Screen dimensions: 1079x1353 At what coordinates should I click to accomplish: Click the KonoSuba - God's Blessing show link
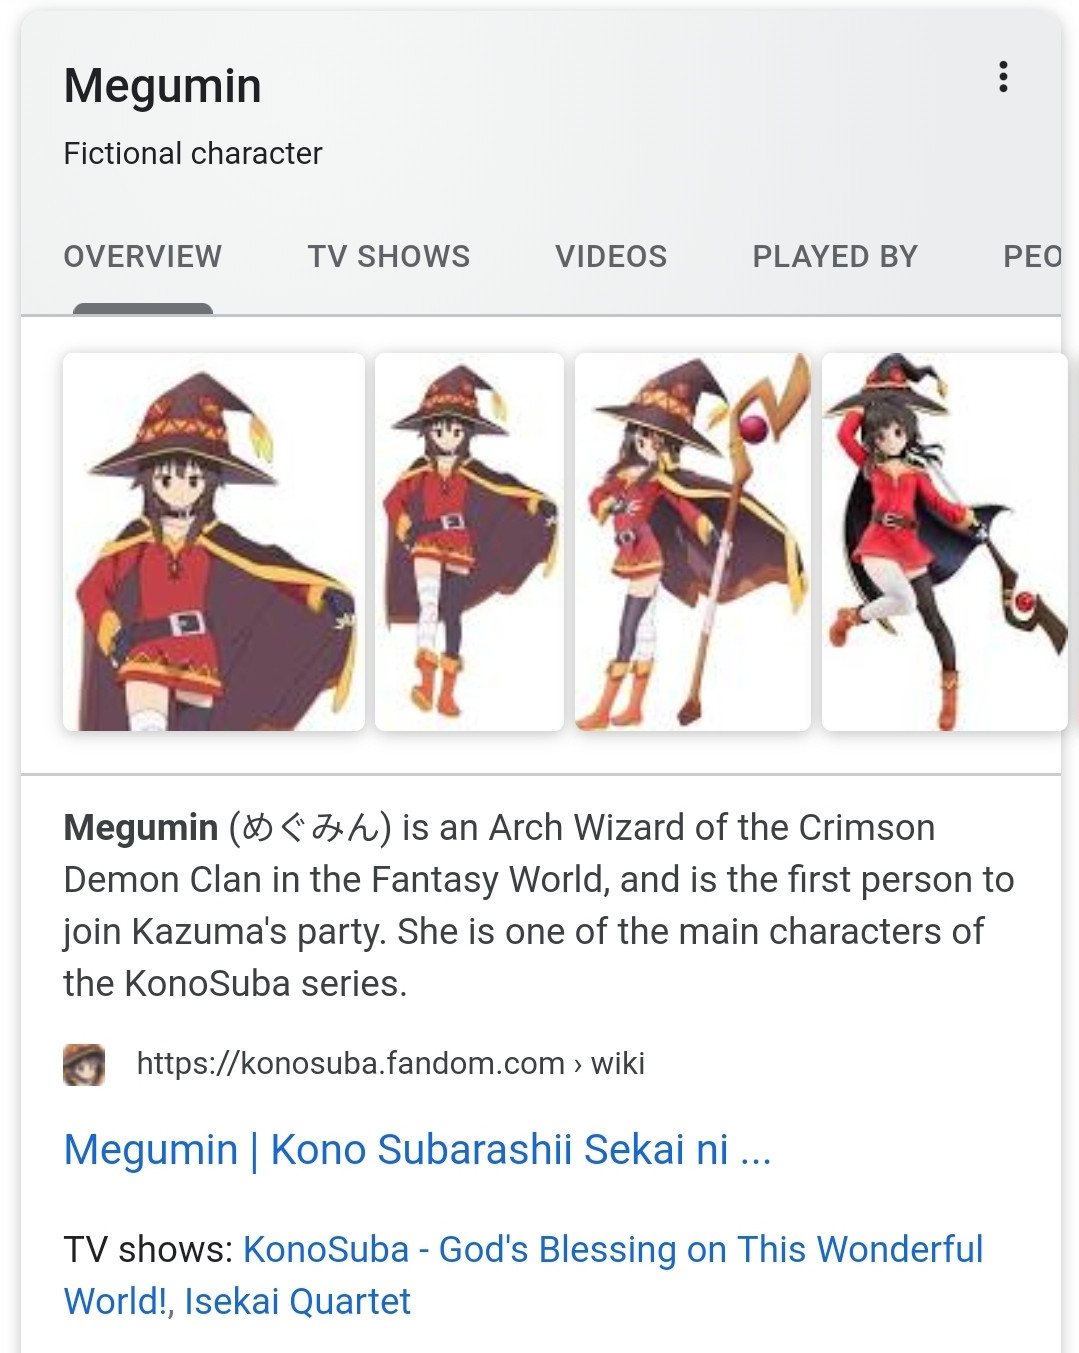(613, 1248)
